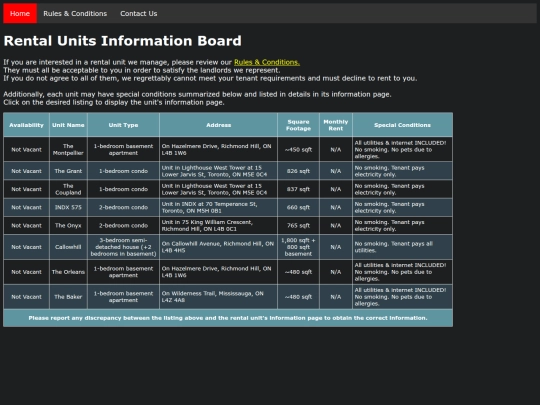
Task: Follow the yellow Rules & Conditions link
Action: [x=267, y=62]
